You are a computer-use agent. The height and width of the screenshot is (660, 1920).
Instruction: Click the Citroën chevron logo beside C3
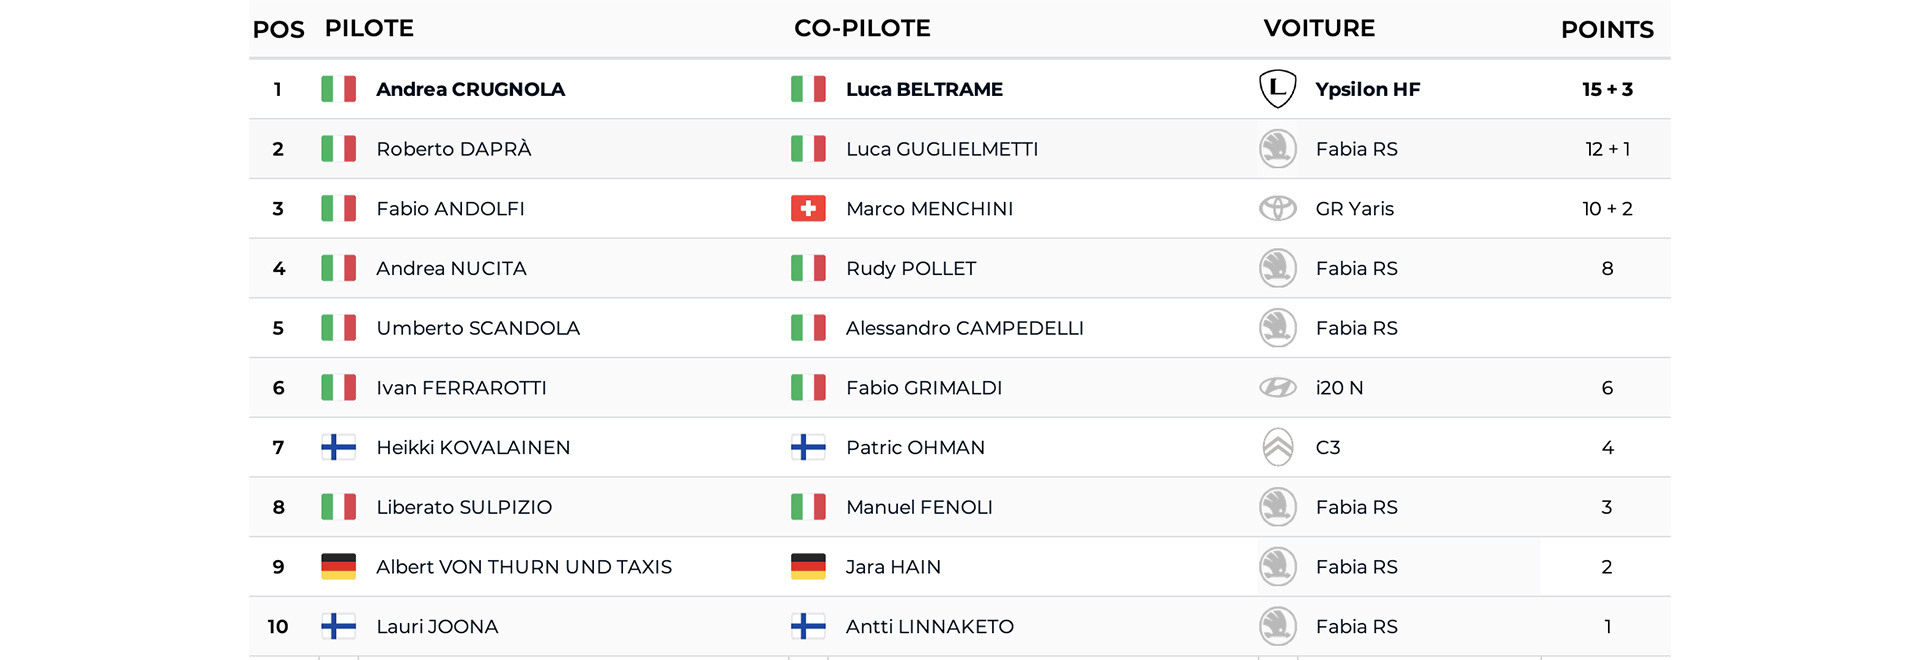coord(1277,447)
